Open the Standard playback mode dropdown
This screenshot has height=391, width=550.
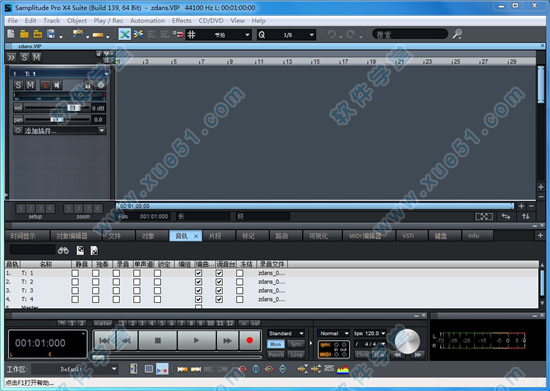point(286,333)
